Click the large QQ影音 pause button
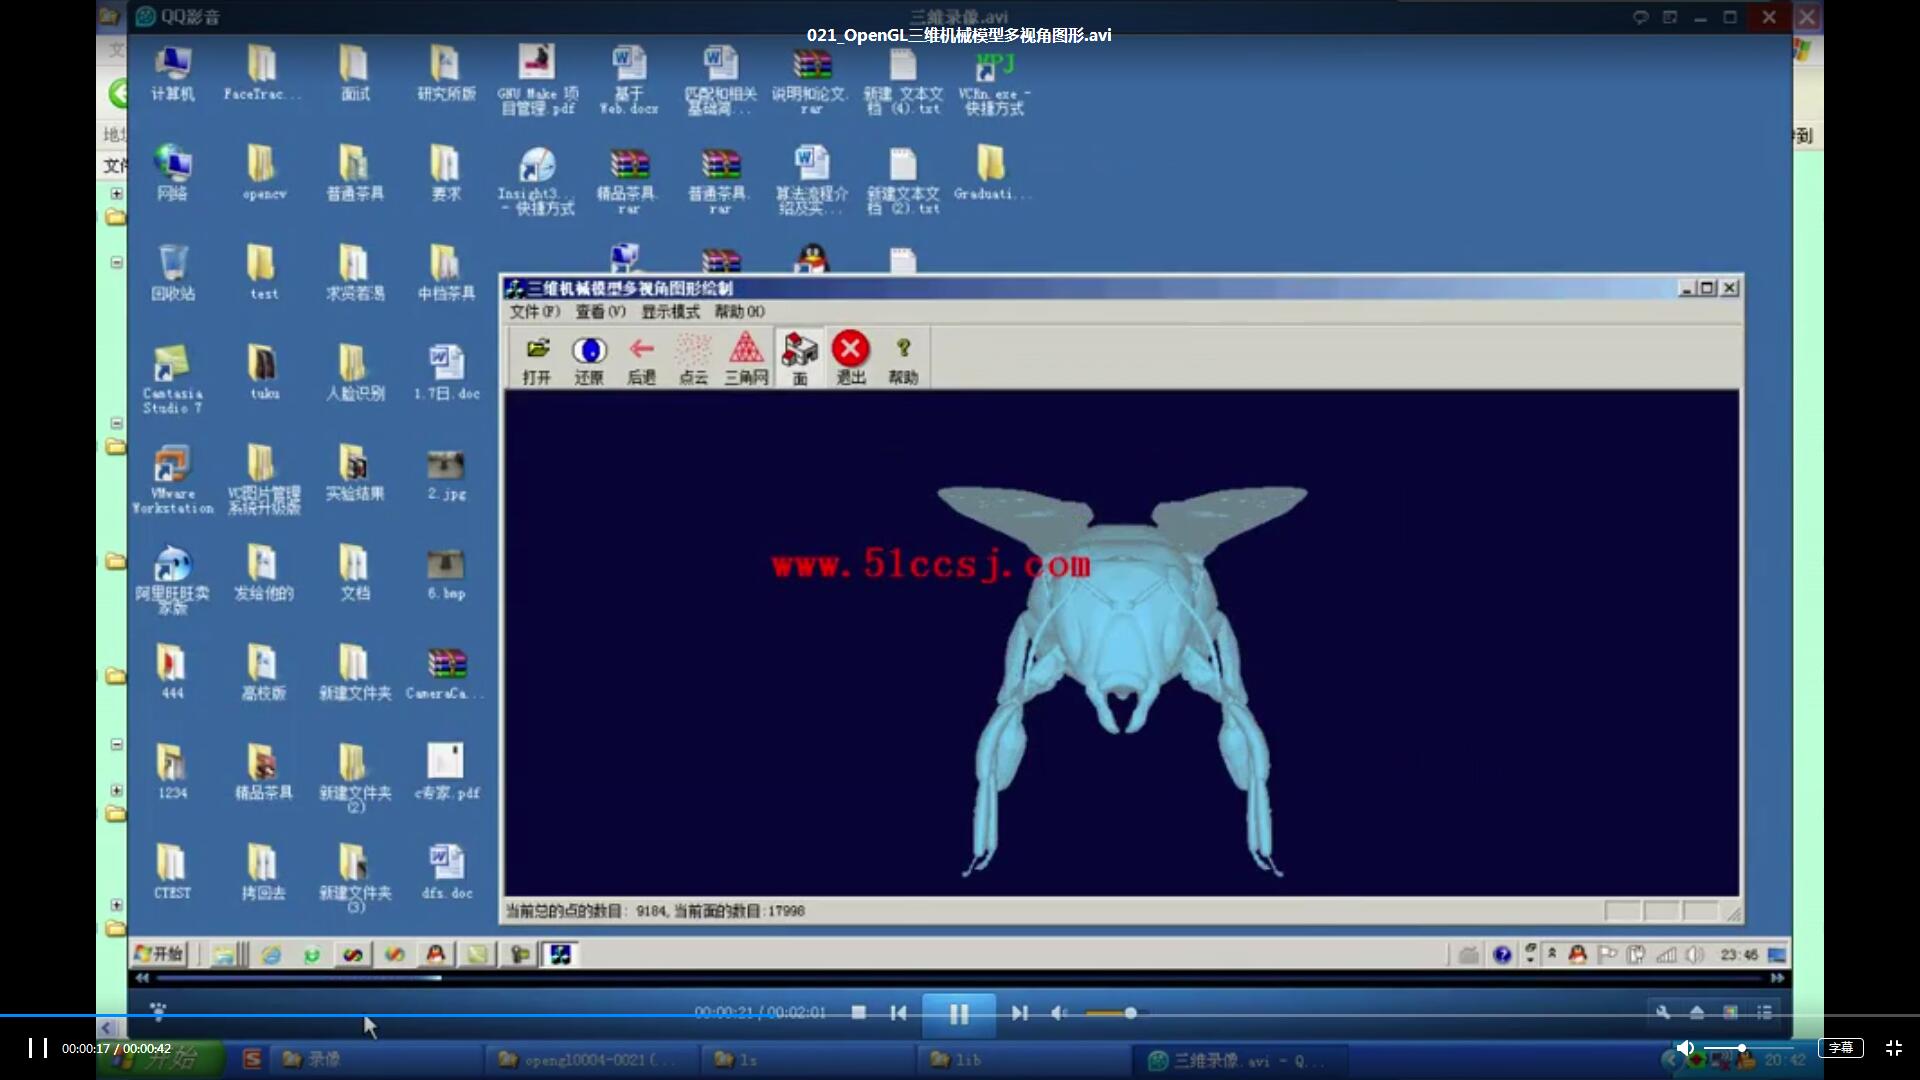 (958, 1014)
